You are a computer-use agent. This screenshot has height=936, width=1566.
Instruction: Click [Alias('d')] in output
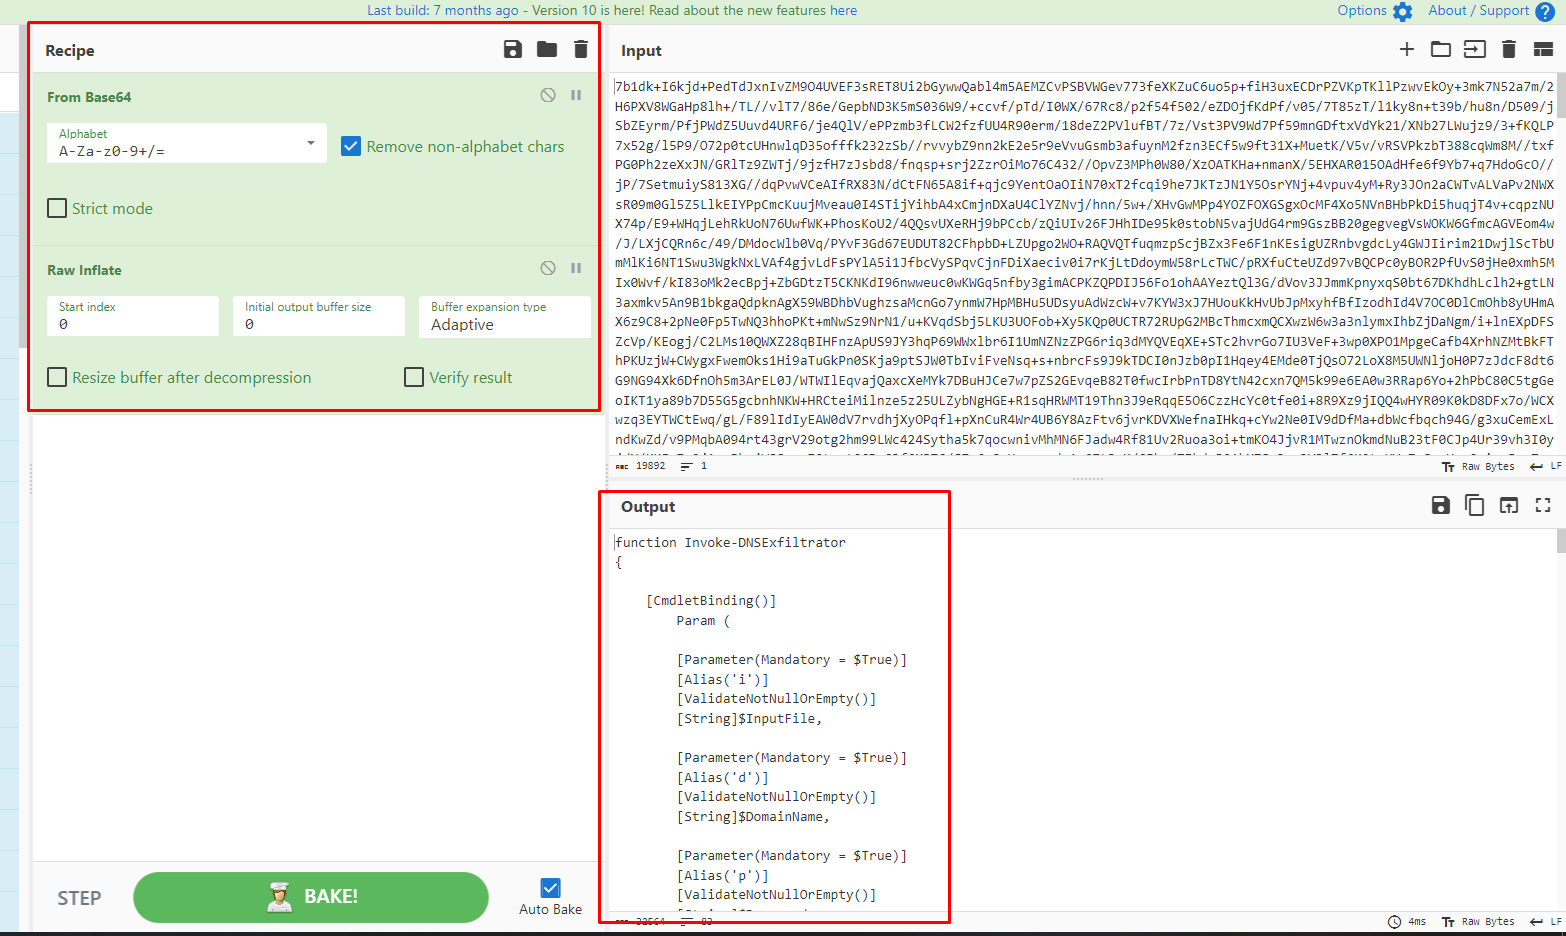point(722,778)
